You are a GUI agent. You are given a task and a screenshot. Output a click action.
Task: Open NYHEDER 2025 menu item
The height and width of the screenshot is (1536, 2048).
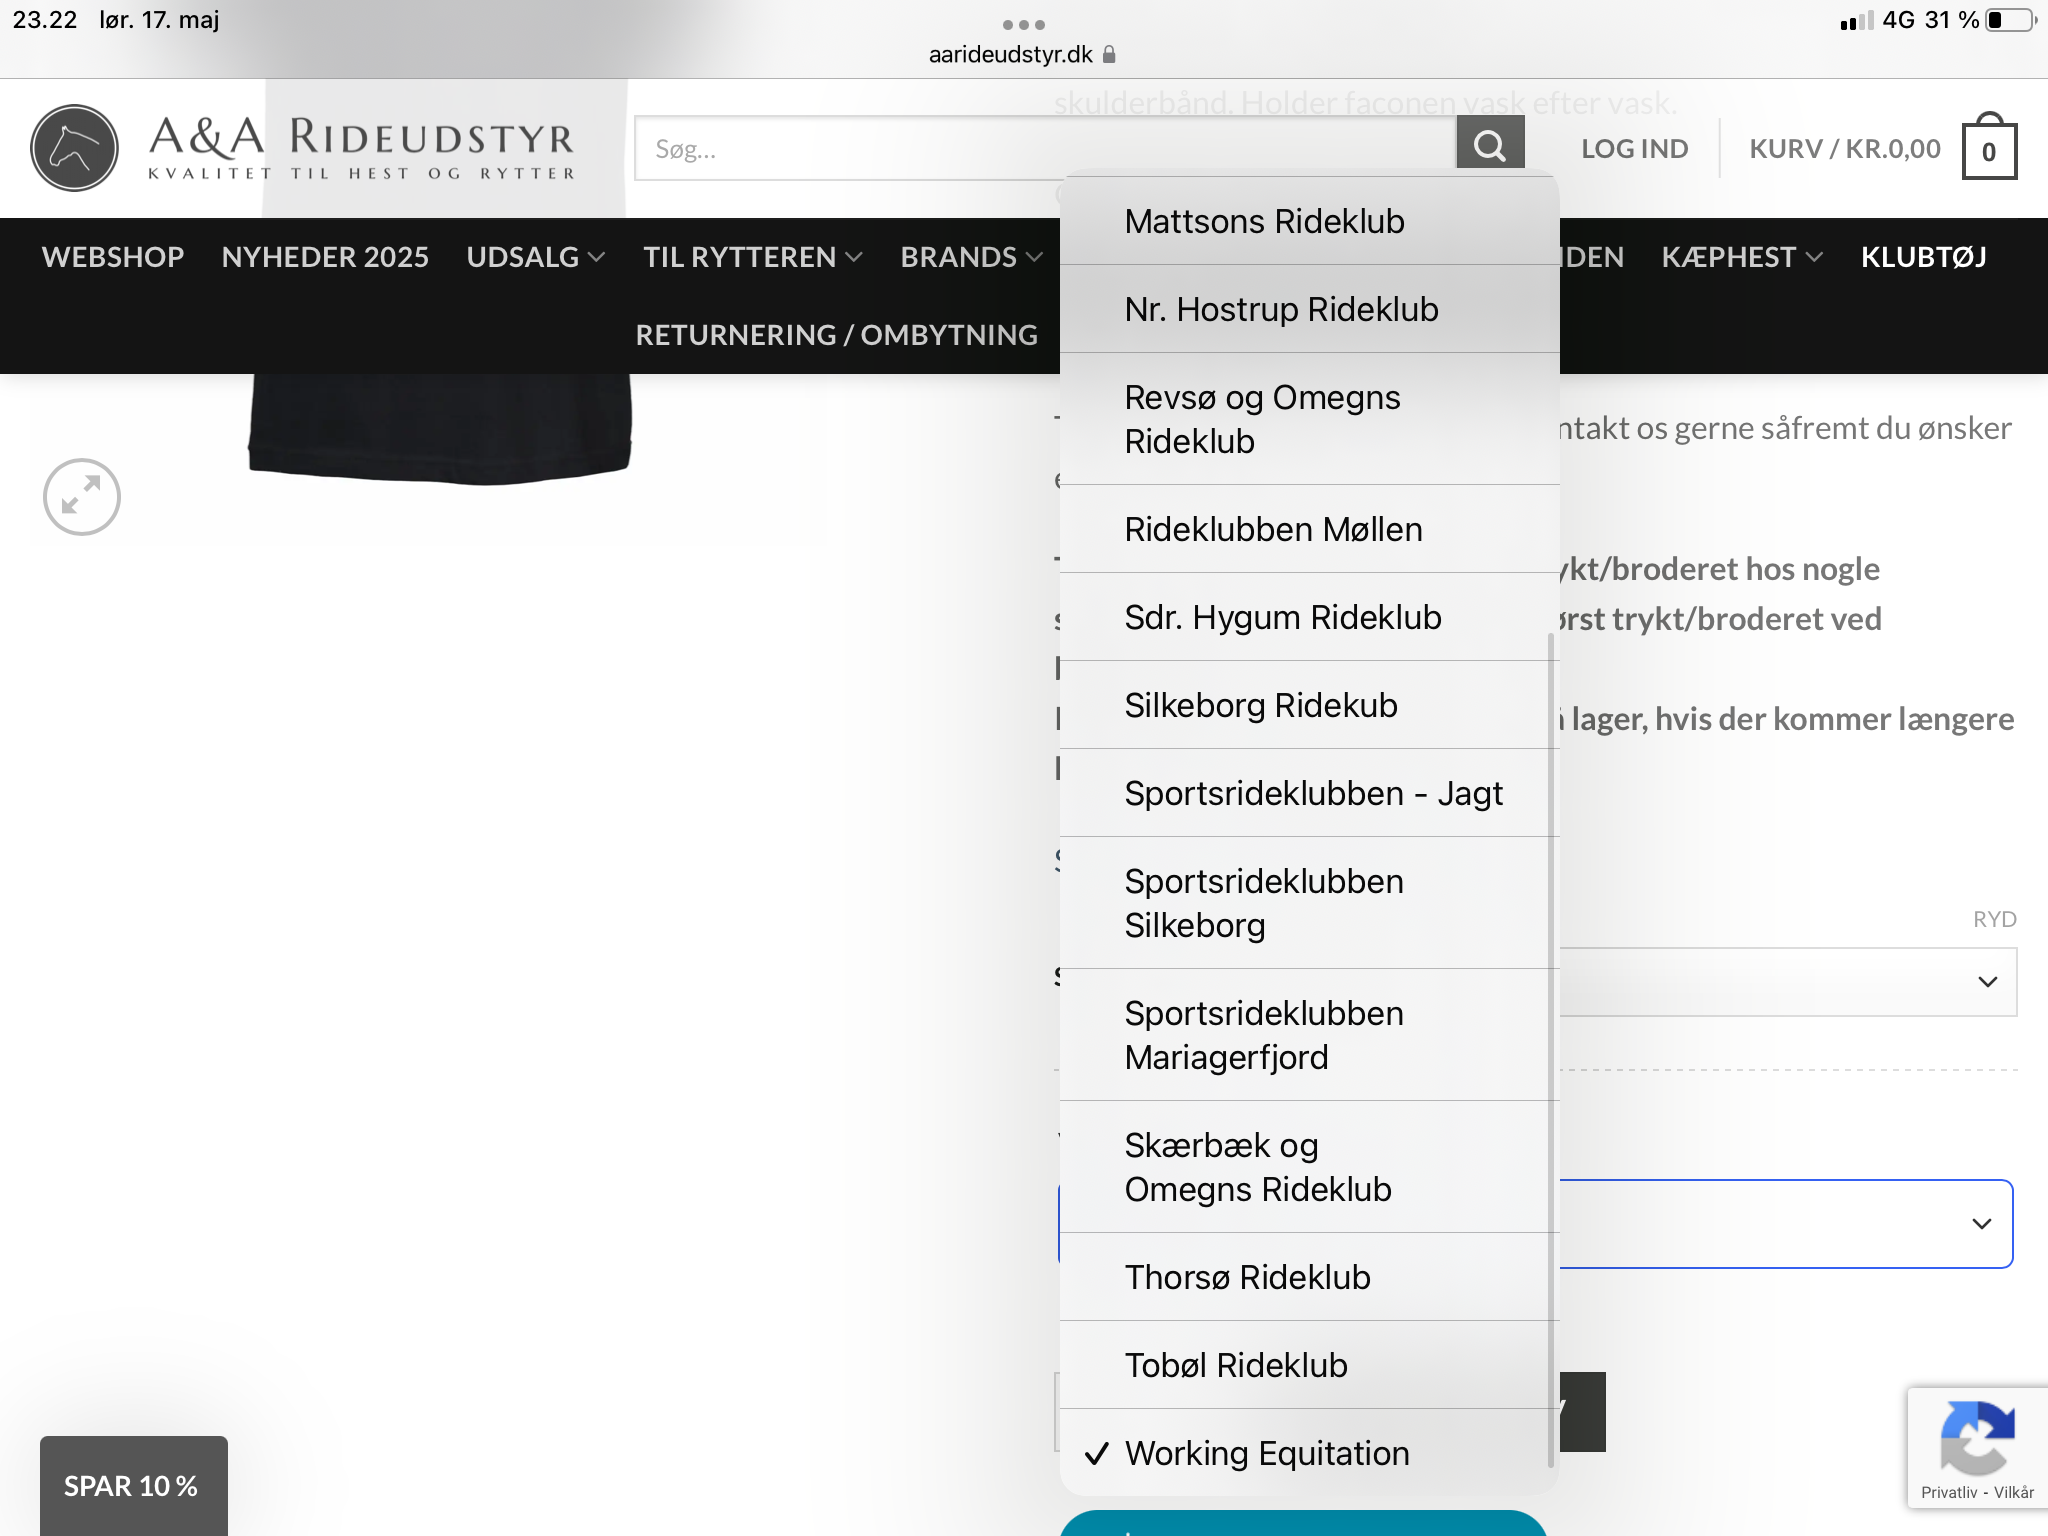325,257
